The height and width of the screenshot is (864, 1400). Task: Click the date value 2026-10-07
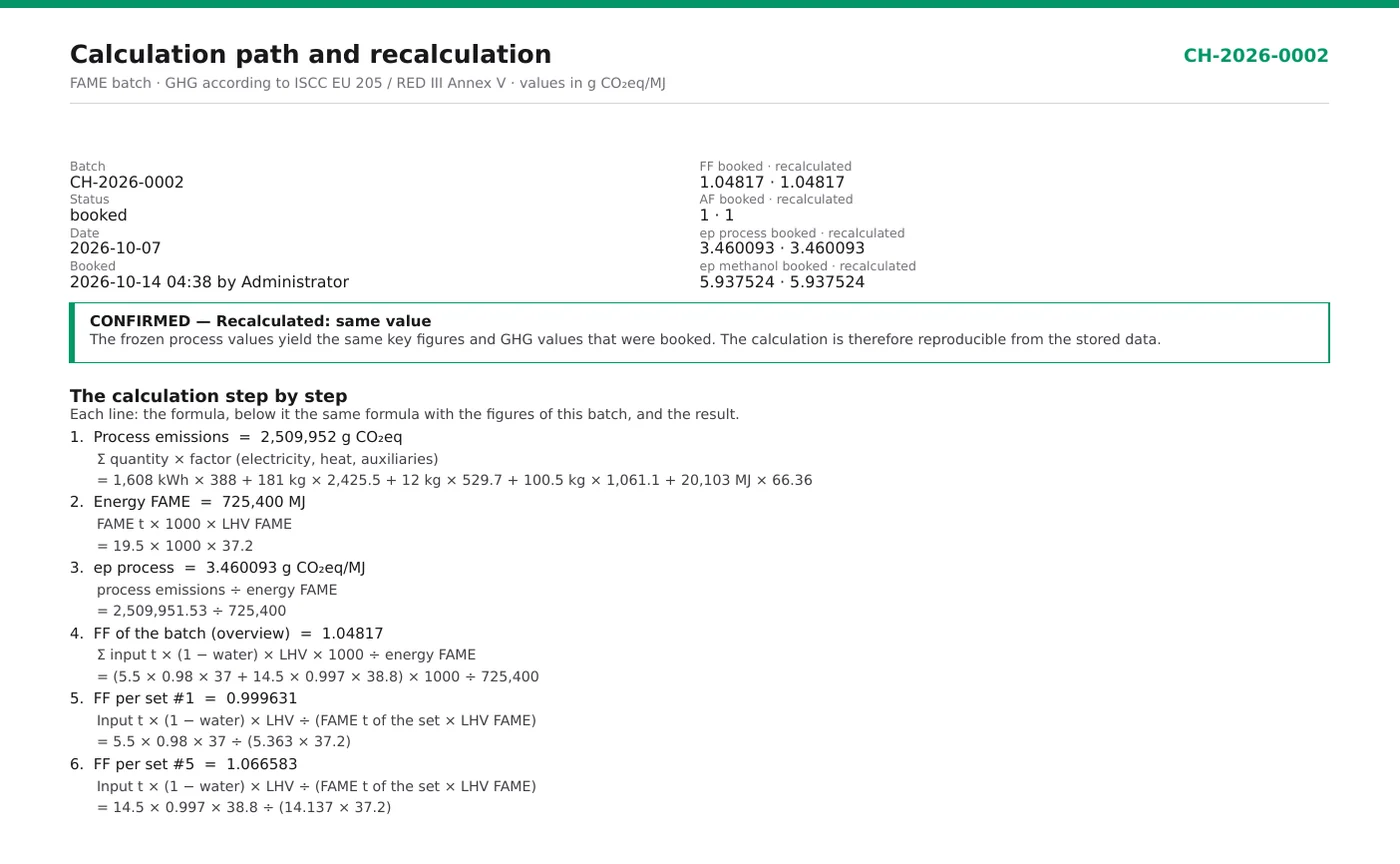click(115, 249)
